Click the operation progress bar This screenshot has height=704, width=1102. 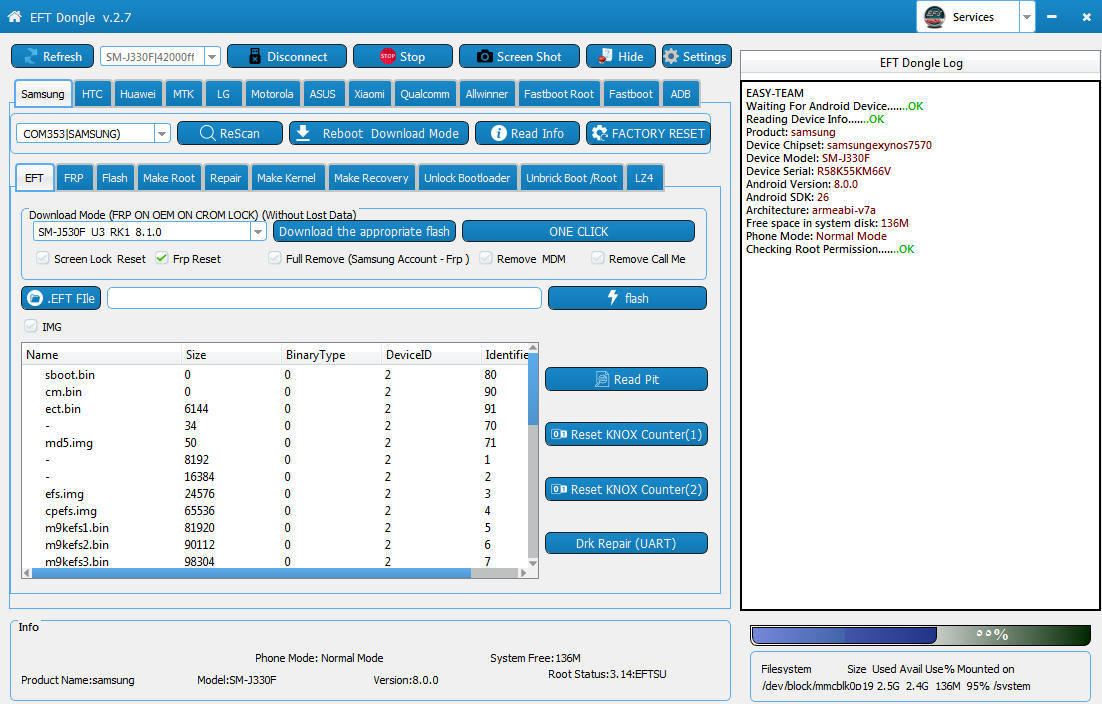point(921,635)
